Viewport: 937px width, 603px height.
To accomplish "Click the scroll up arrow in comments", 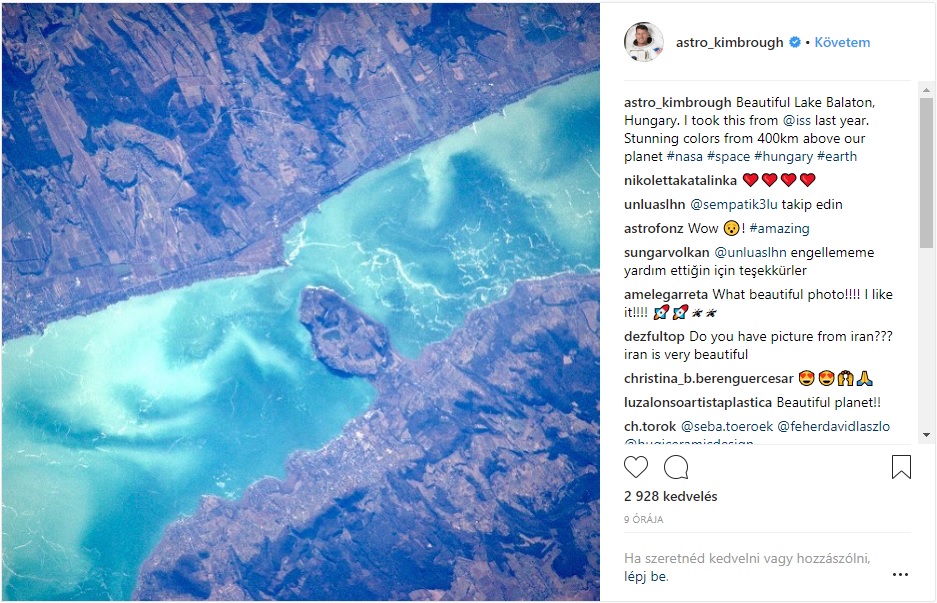I will (926, 90).
